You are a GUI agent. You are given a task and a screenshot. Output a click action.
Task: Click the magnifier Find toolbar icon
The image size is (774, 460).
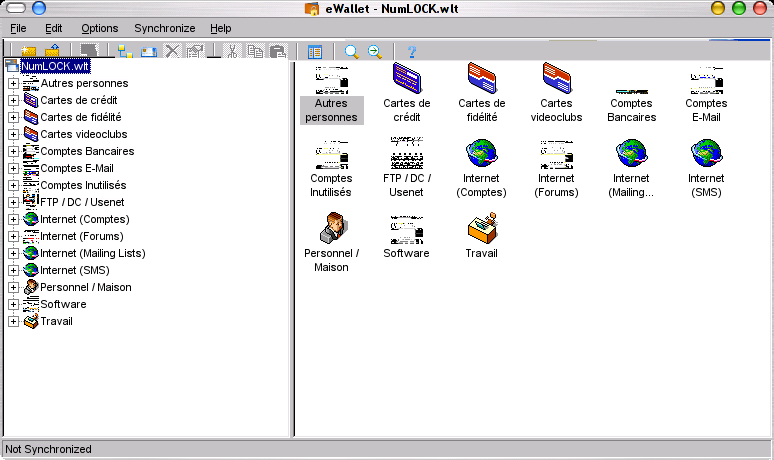point(351,51)
